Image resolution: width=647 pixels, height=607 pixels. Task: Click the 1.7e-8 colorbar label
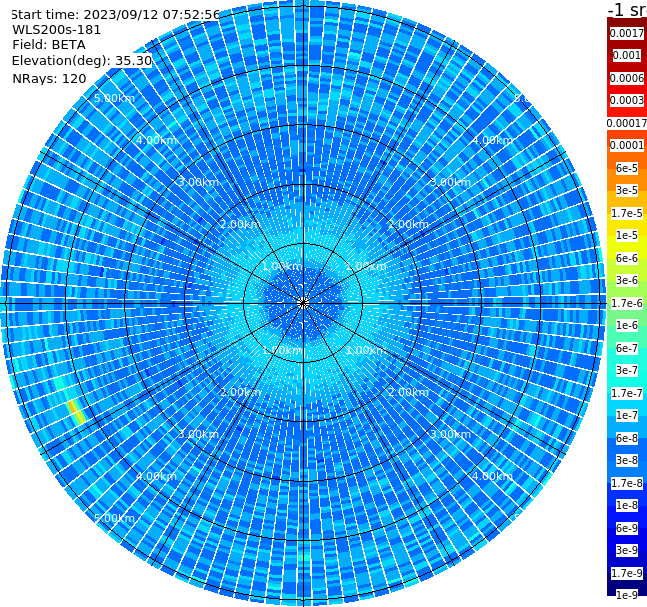click(x=627, y=483)
